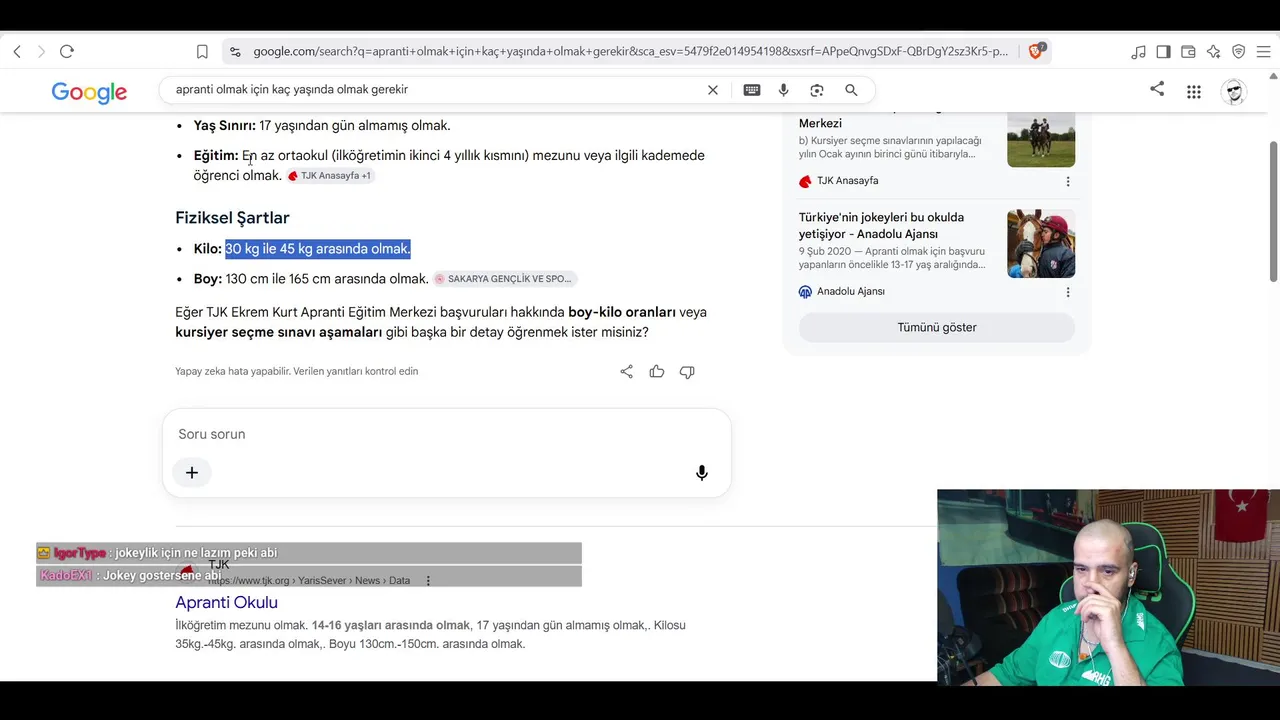Click the 'Yapay zeka hata yapabilir' disclaimer

coord(296,371)
